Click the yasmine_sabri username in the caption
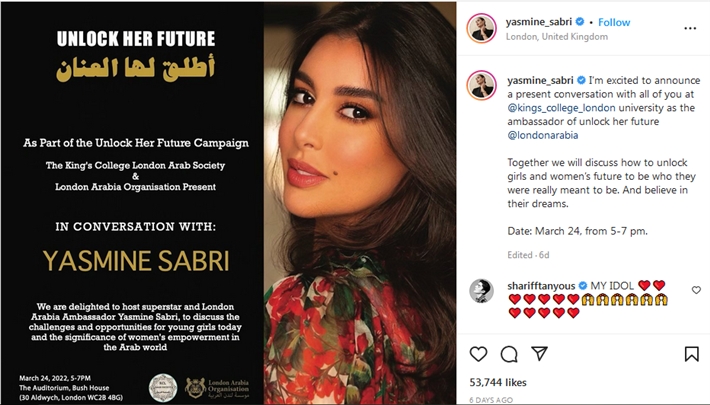Screen dimensions: 710x405 (540, 80)
